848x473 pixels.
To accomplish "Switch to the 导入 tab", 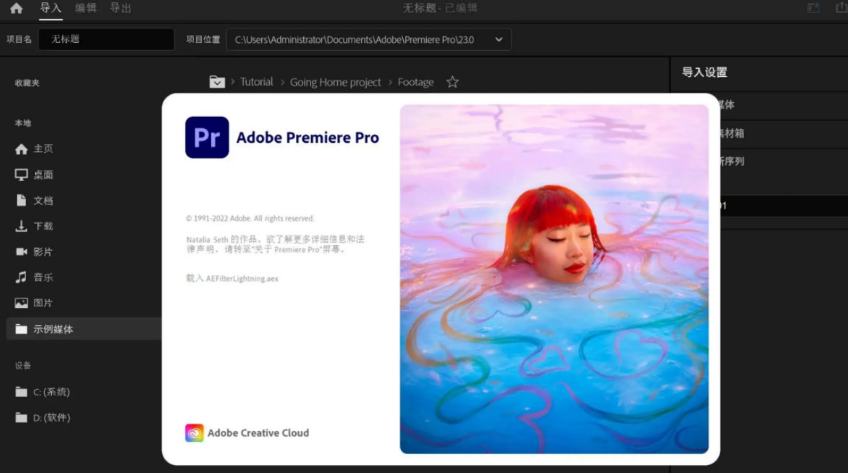I will 50,8.
